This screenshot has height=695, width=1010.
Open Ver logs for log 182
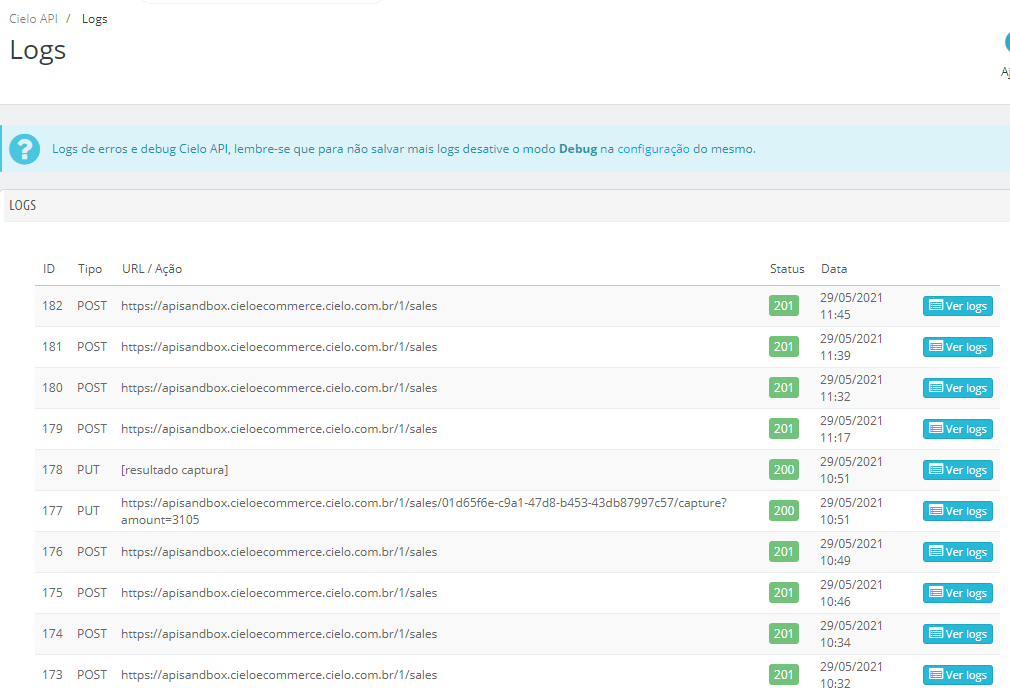pyautogui.click(x=957, y=306)
